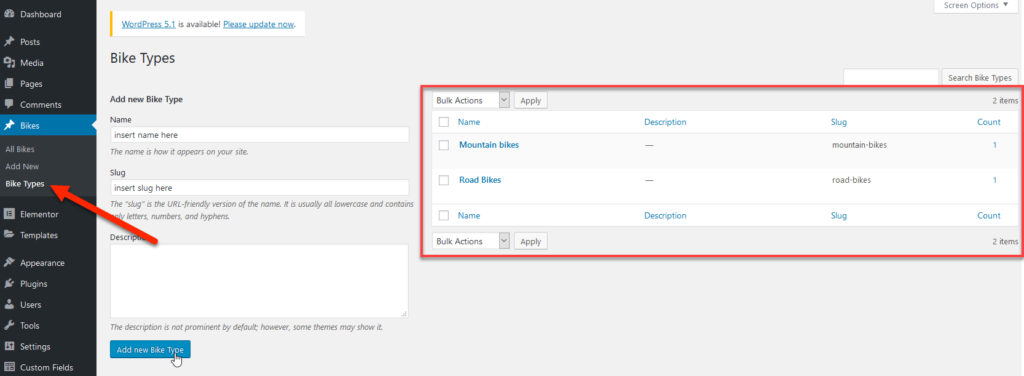Open the top Bulk Actions dropdown
This screenshot has height=376, width=1024.
470,101
